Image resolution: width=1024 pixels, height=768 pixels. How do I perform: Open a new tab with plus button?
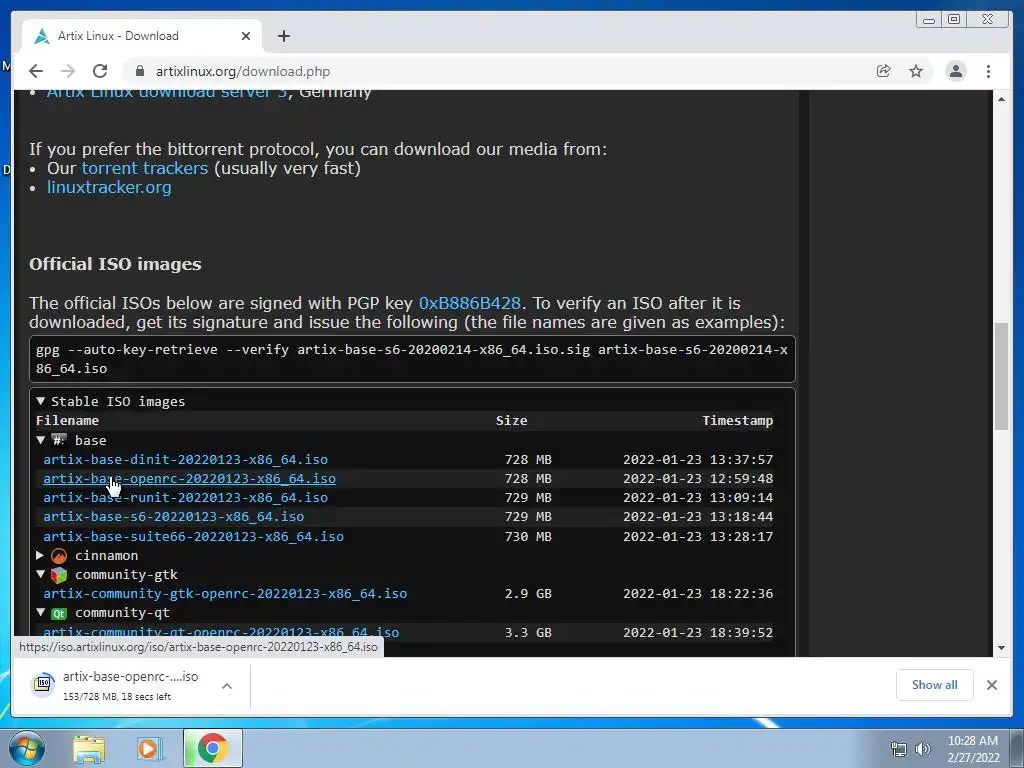coord(283,36)
